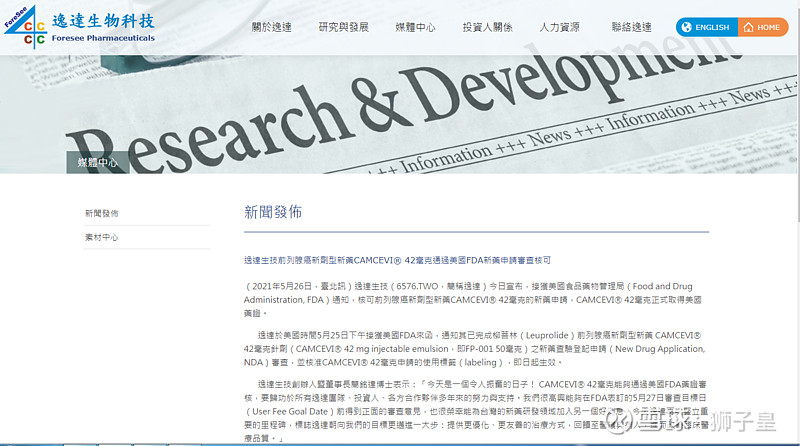Click the paragraph mentioning Leuprolide

coord(474,349)
